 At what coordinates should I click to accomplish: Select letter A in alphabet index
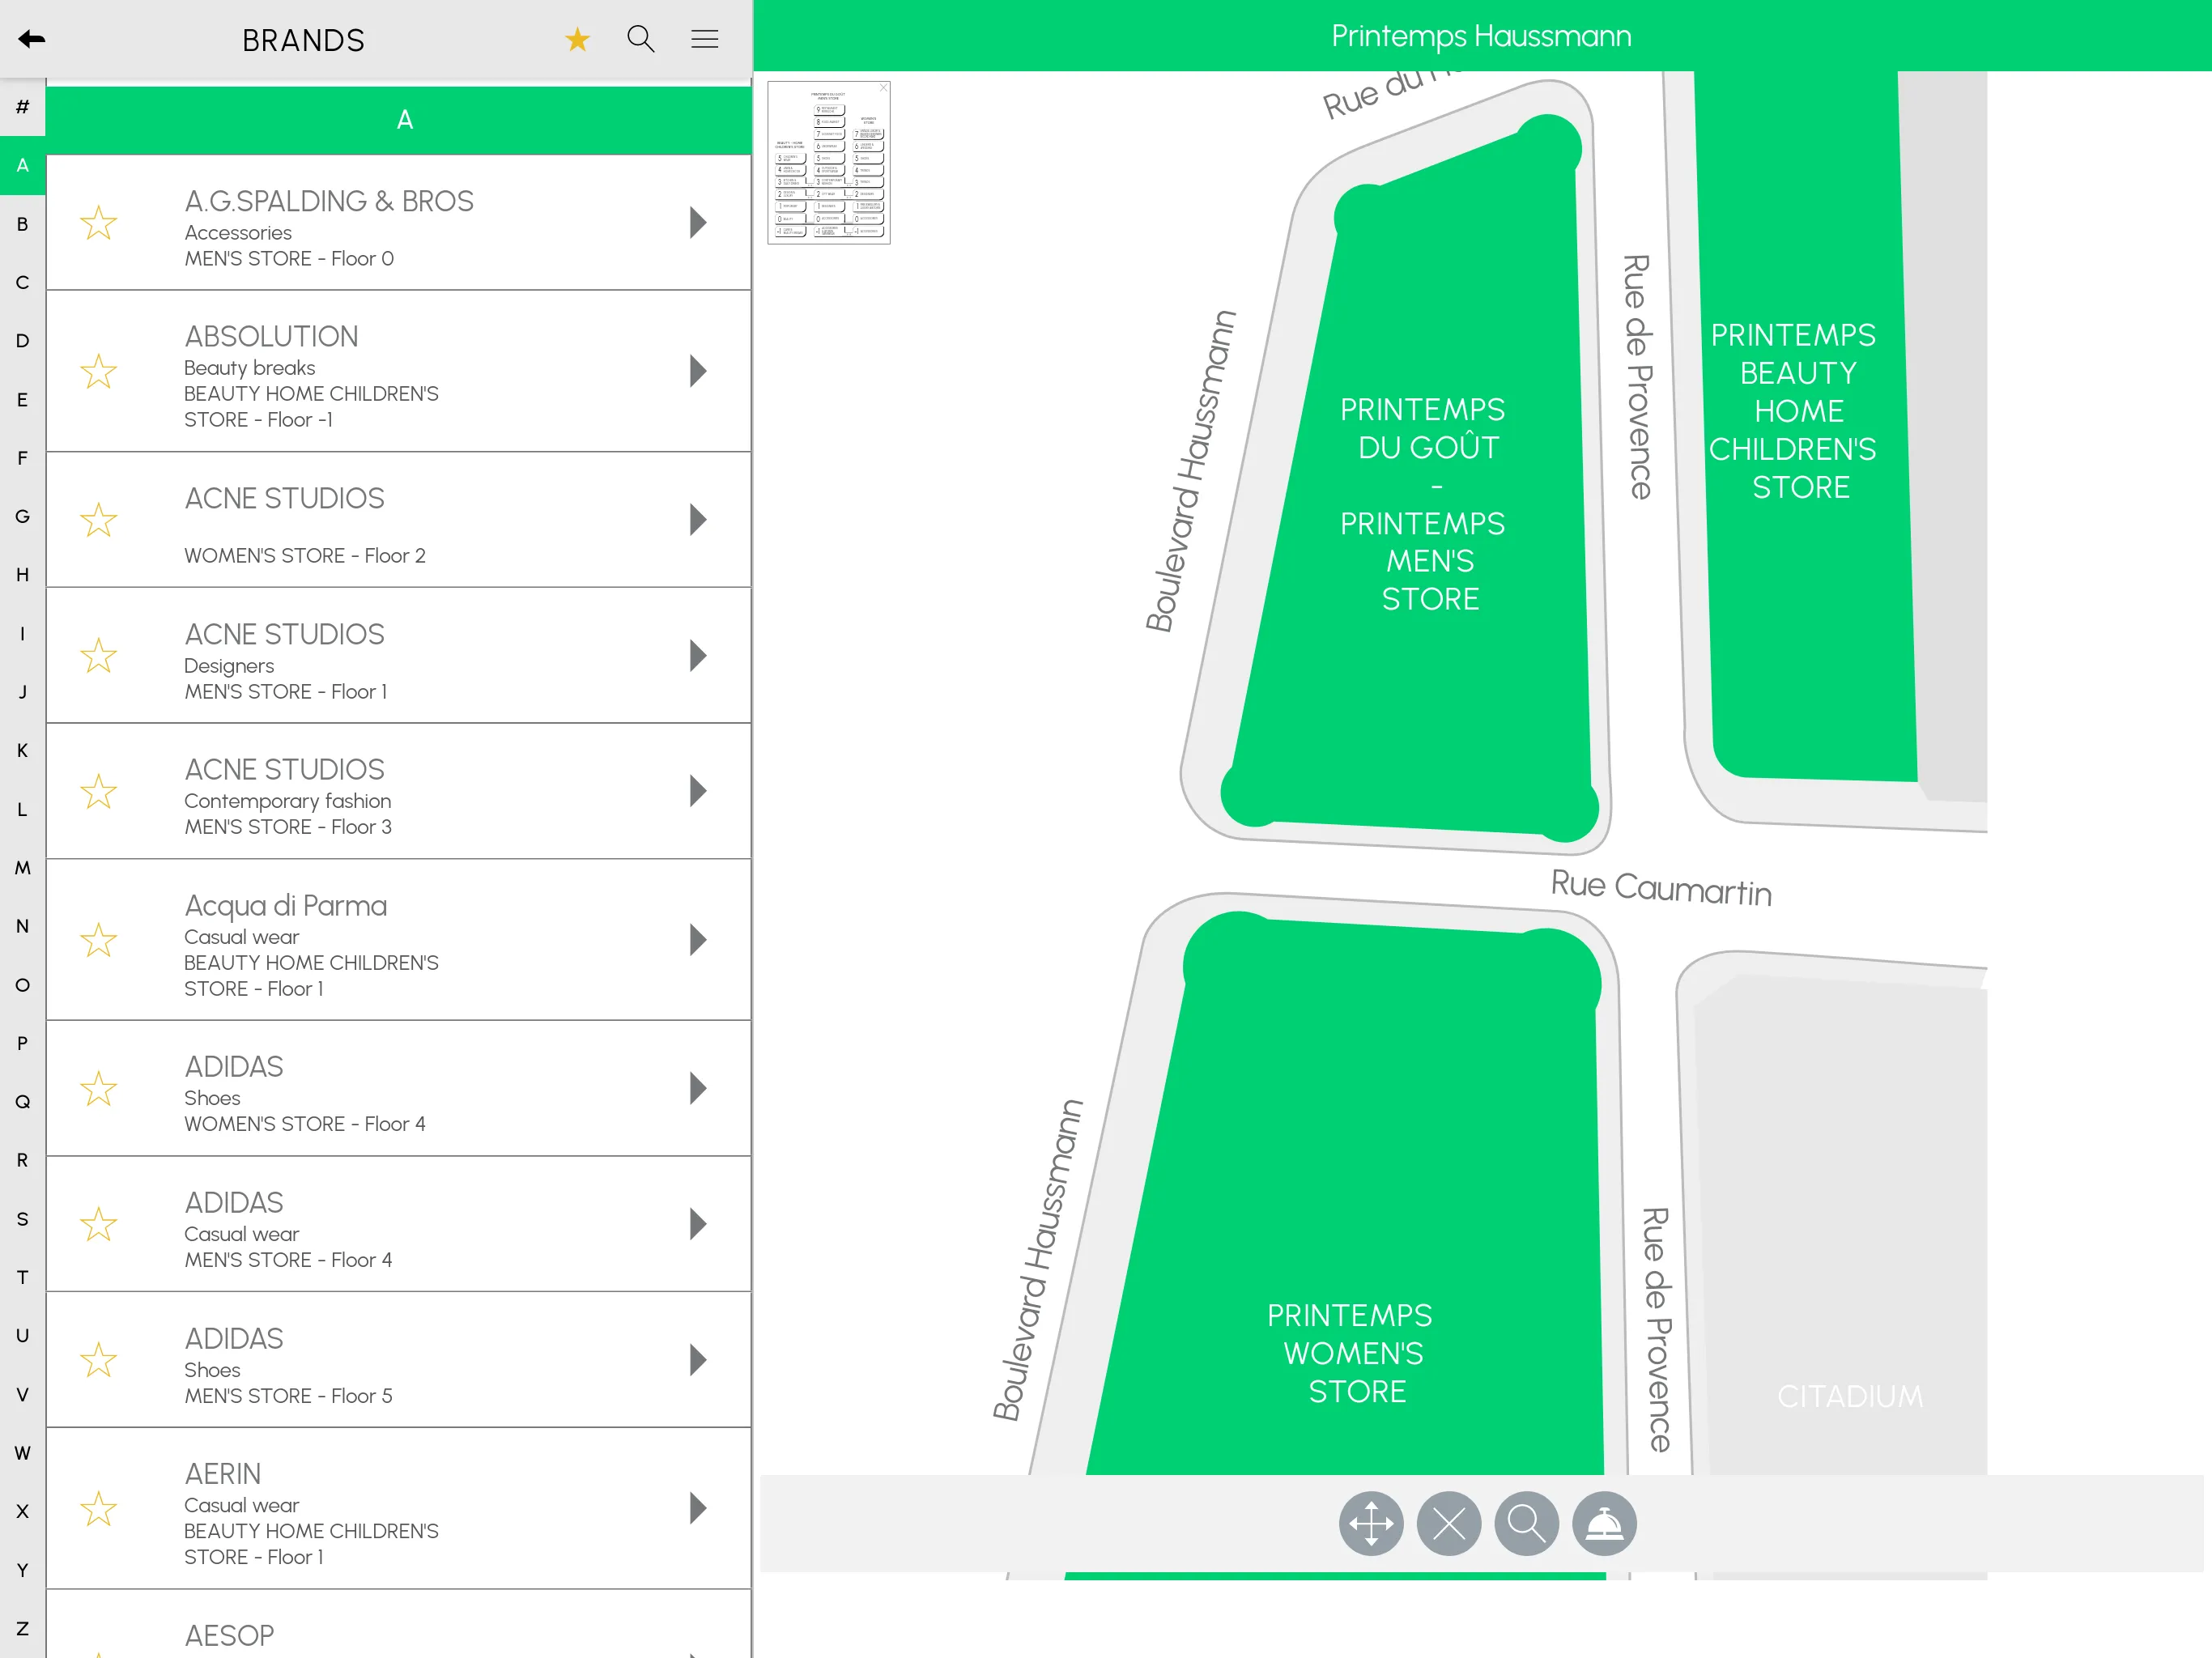coord(22,165)
